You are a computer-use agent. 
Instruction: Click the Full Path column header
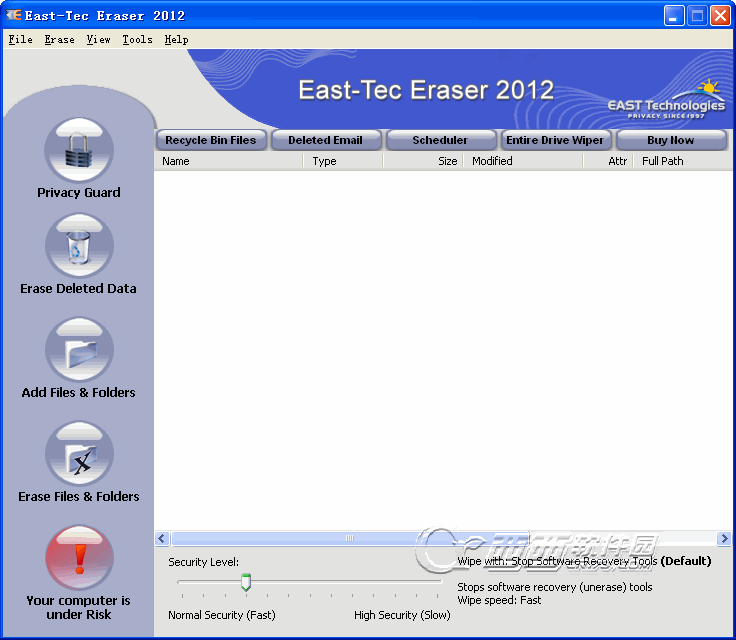click(x=683, y=161)
